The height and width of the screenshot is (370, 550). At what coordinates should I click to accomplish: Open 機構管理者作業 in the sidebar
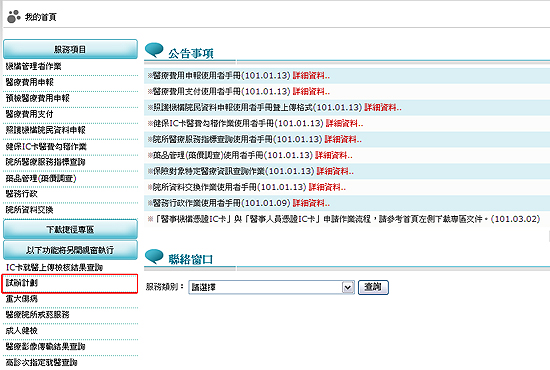tap(33, 66)
